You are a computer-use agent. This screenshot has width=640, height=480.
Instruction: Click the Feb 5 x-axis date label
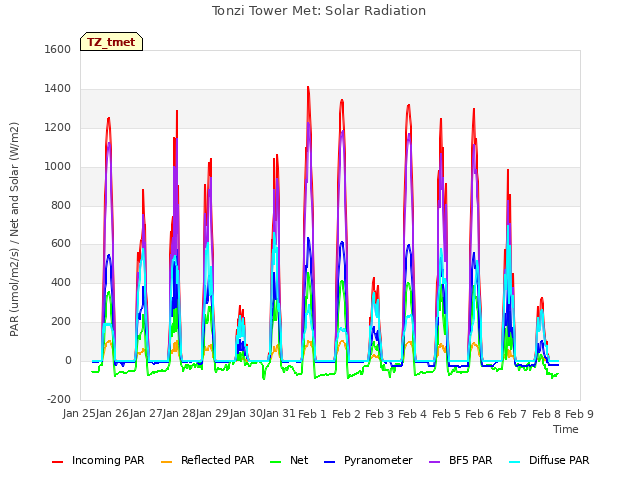point(446,414)
